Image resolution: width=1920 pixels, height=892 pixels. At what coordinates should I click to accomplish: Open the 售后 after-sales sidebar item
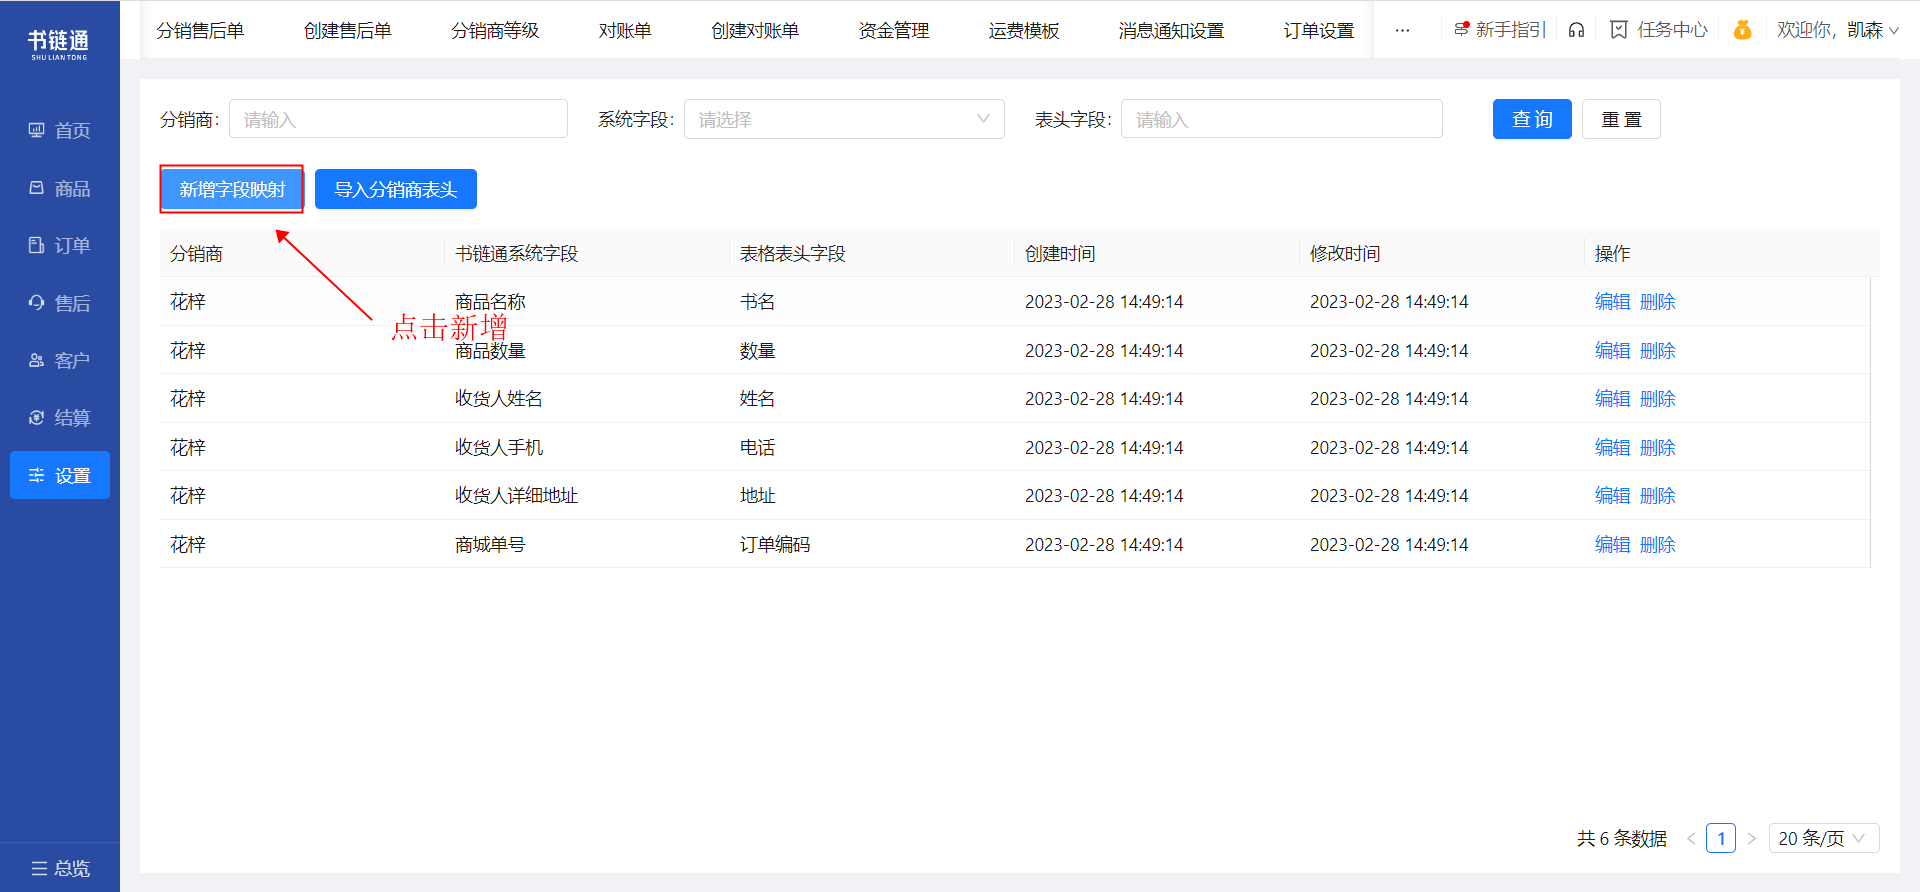tap(60, 303)
